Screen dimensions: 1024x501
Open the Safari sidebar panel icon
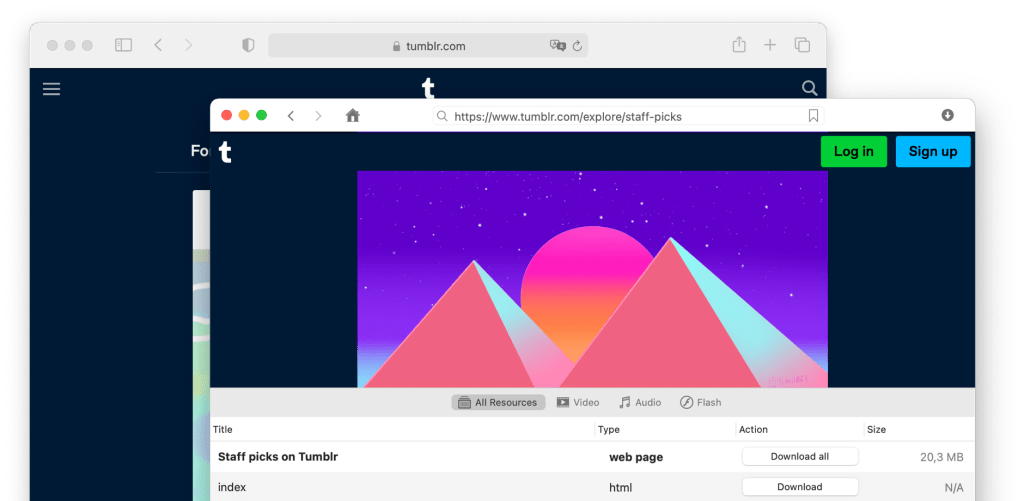pos(123,45)
